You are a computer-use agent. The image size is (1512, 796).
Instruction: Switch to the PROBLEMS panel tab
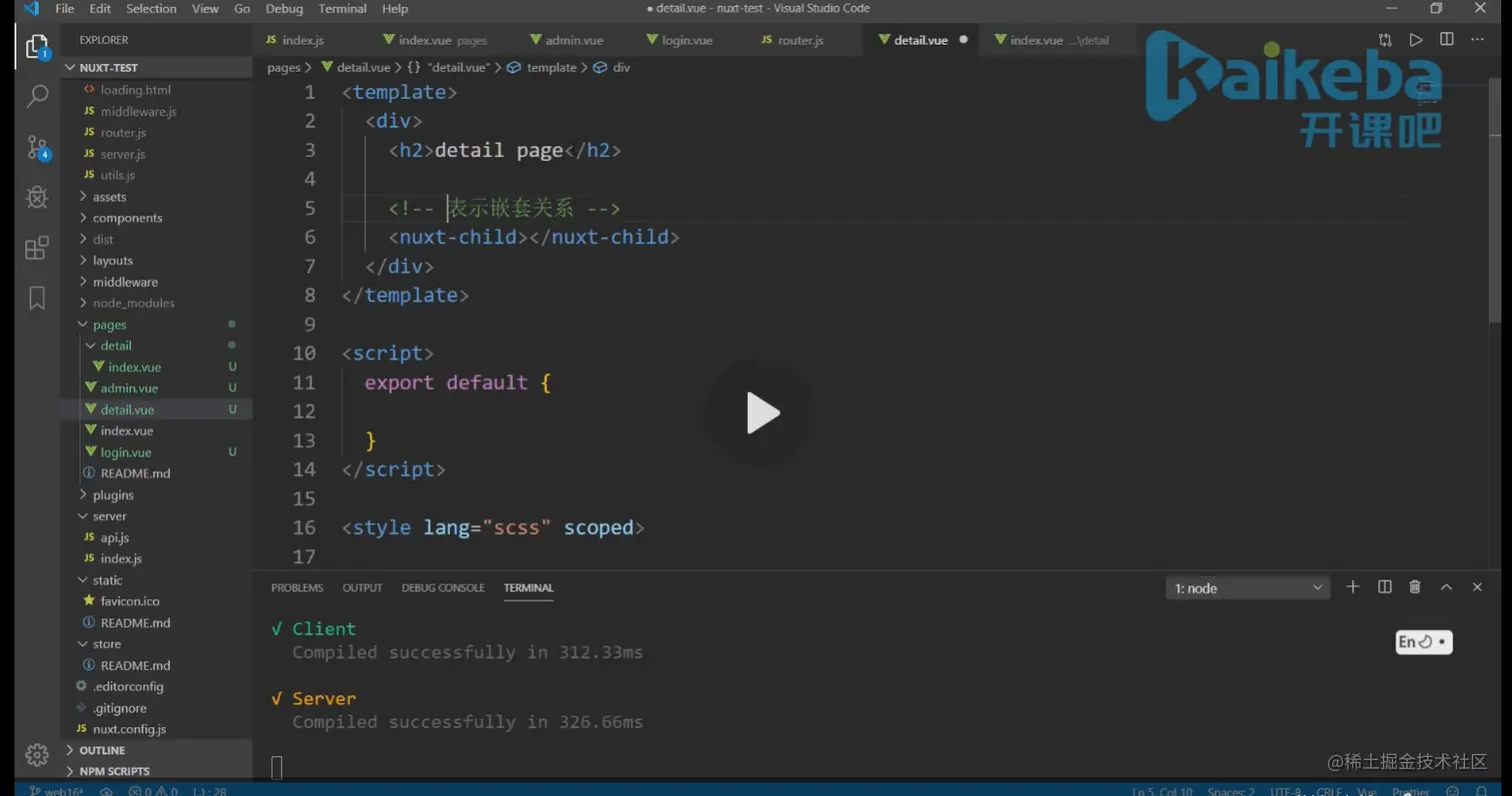(297, 588)
